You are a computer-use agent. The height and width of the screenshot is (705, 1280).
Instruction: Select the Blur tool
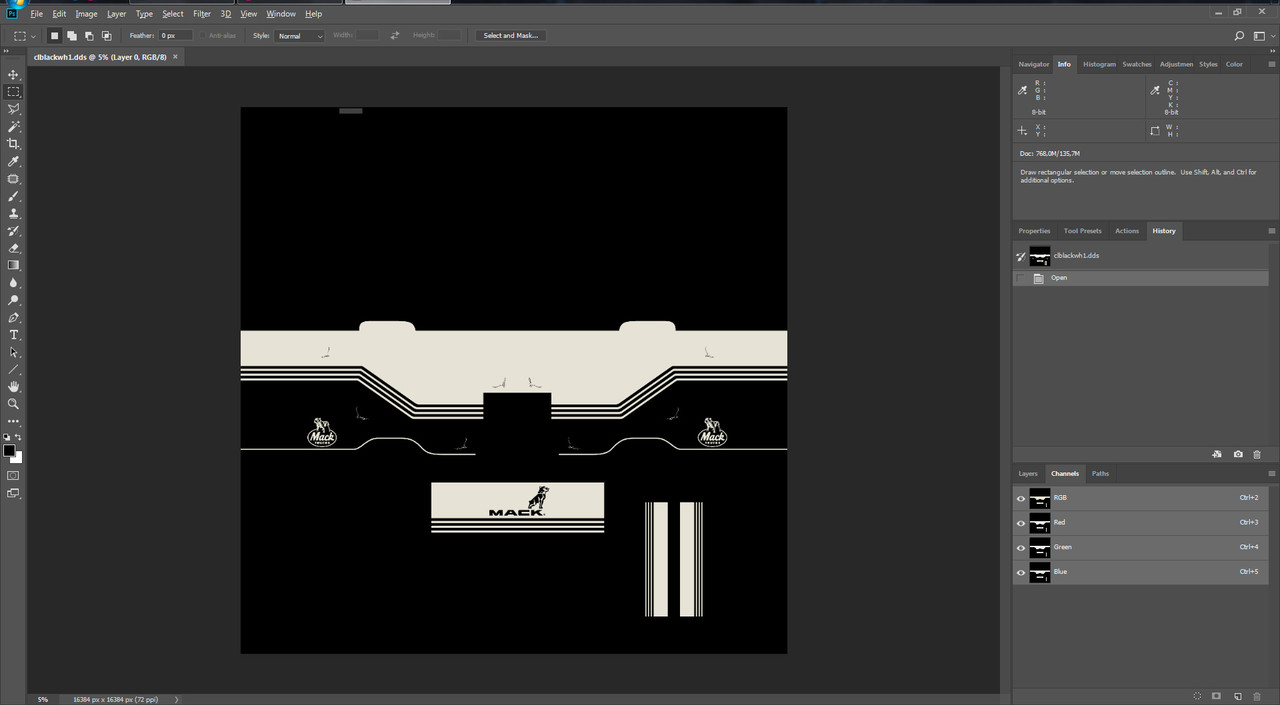[14, 283]
